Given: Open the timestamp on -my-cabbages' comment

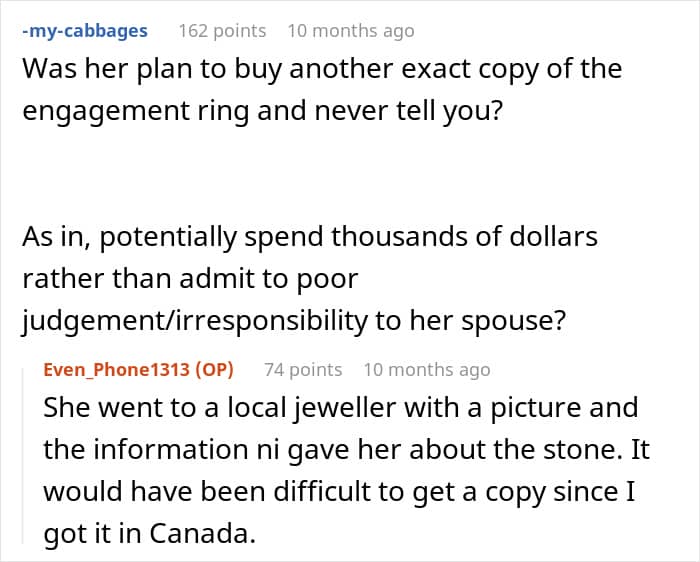Looking at the screenshot, I should click(x=351, y=31).
